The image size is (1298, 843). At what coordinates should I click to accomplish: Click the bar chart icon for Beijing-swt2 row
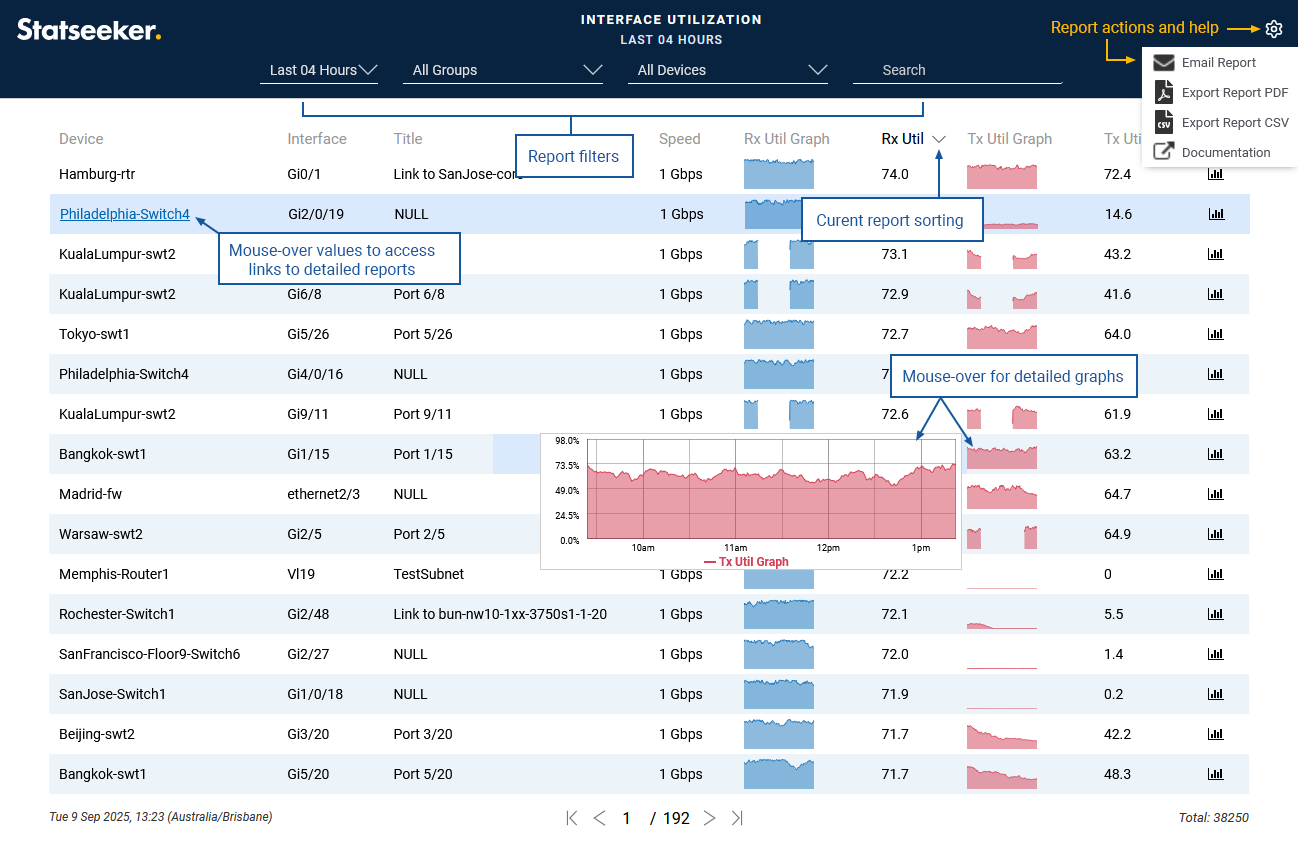click(1215, 734)
